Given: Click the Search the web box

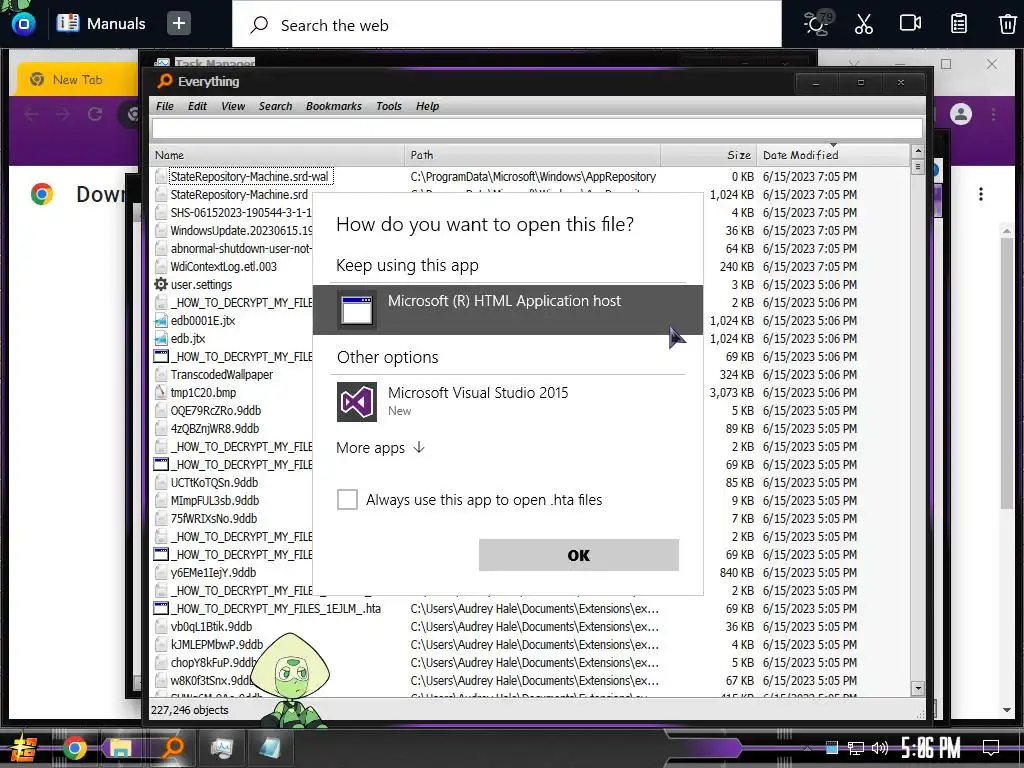Looking at the screenshot, I should coord(507,25).
